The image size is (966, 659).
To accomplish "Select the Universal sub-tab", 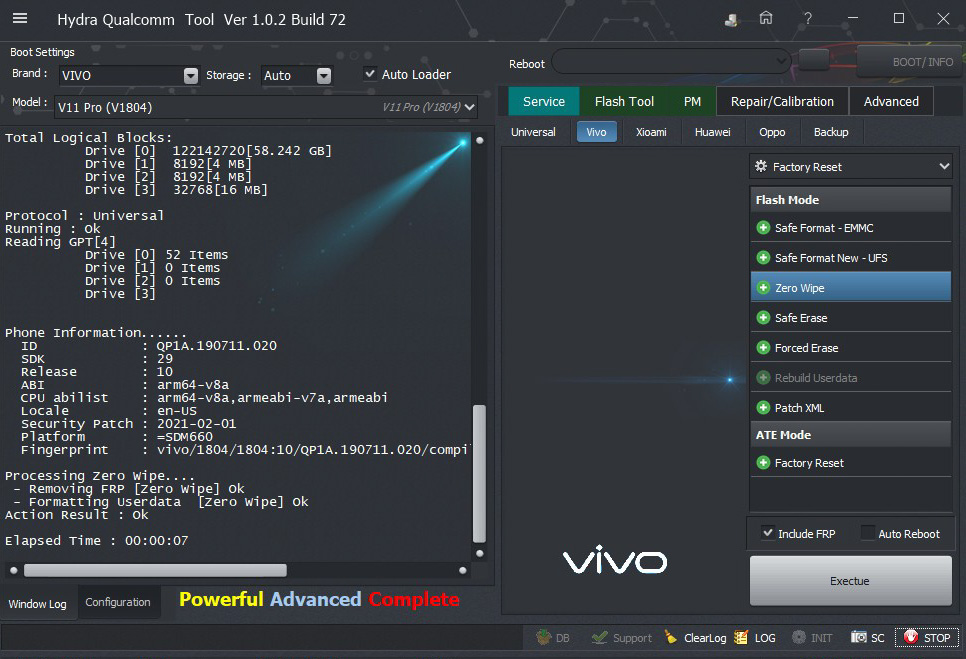I will coord(533,132).
